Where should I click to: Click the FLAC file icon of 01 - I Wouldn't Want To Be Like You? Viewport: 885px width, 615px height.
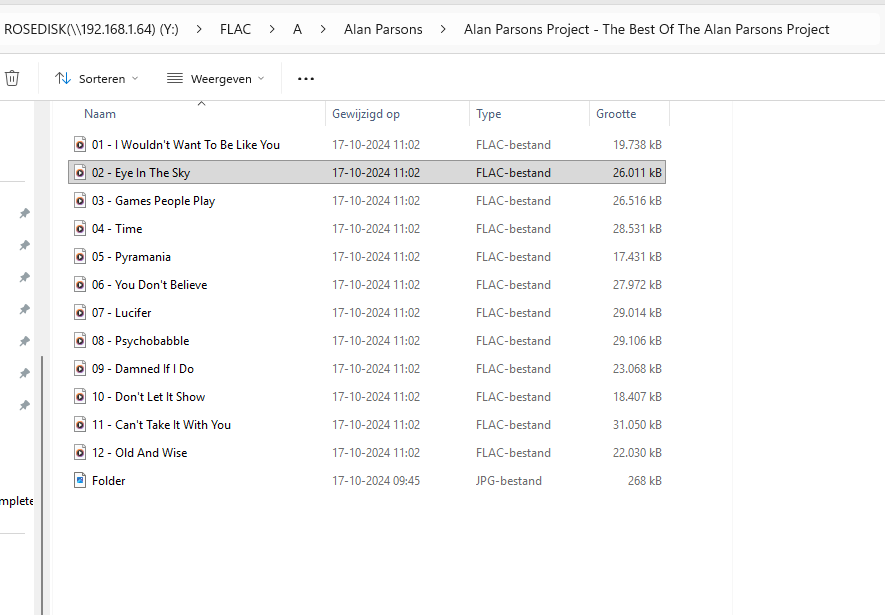80,144
